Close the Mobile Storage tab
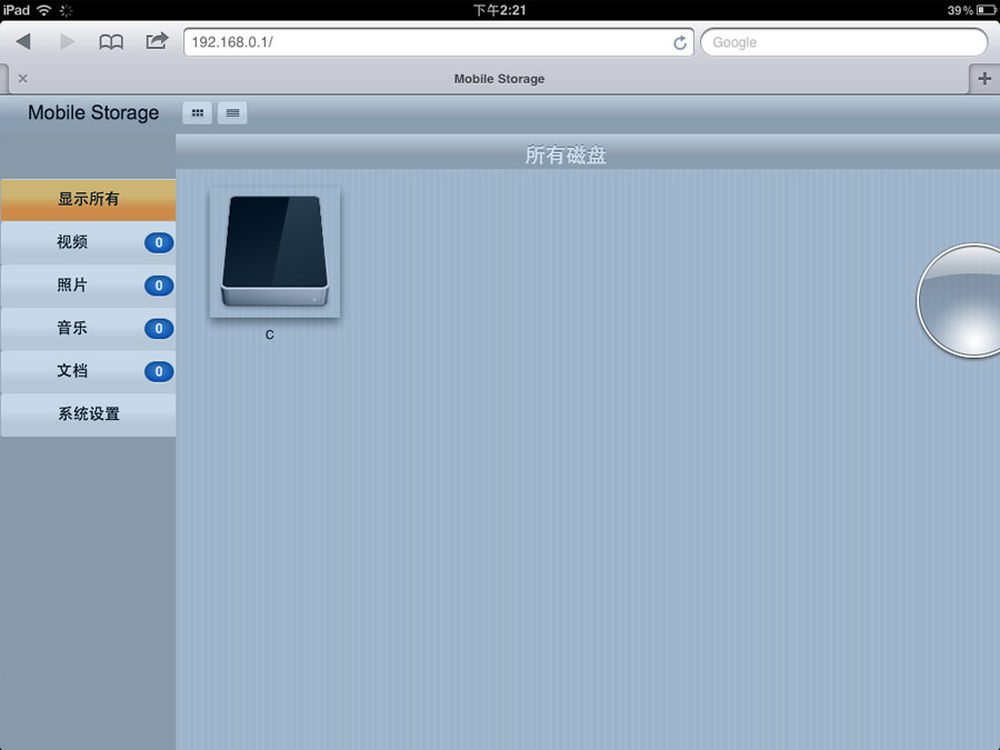Image resolution: width=1000 pixels, height=750 pixels. tap(23, 78)
